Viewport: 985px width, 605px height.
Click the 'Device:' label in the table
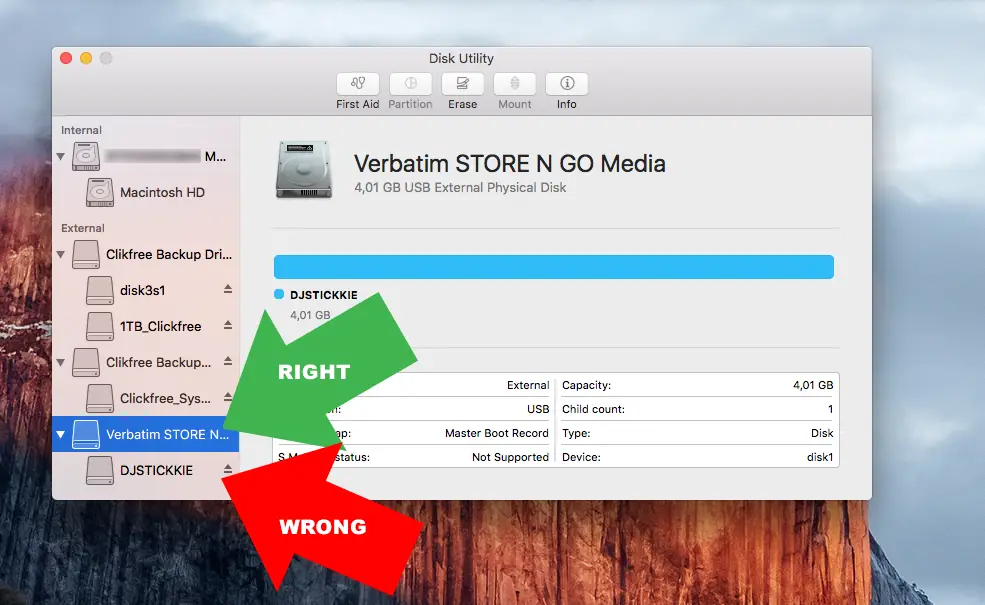581,457
